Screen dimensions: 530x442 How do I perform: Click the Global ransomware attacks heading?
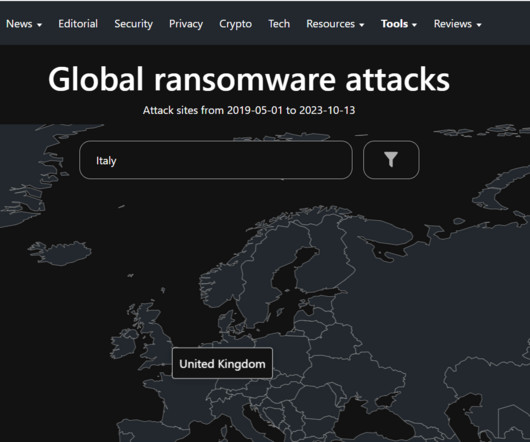tap(249, 79)
